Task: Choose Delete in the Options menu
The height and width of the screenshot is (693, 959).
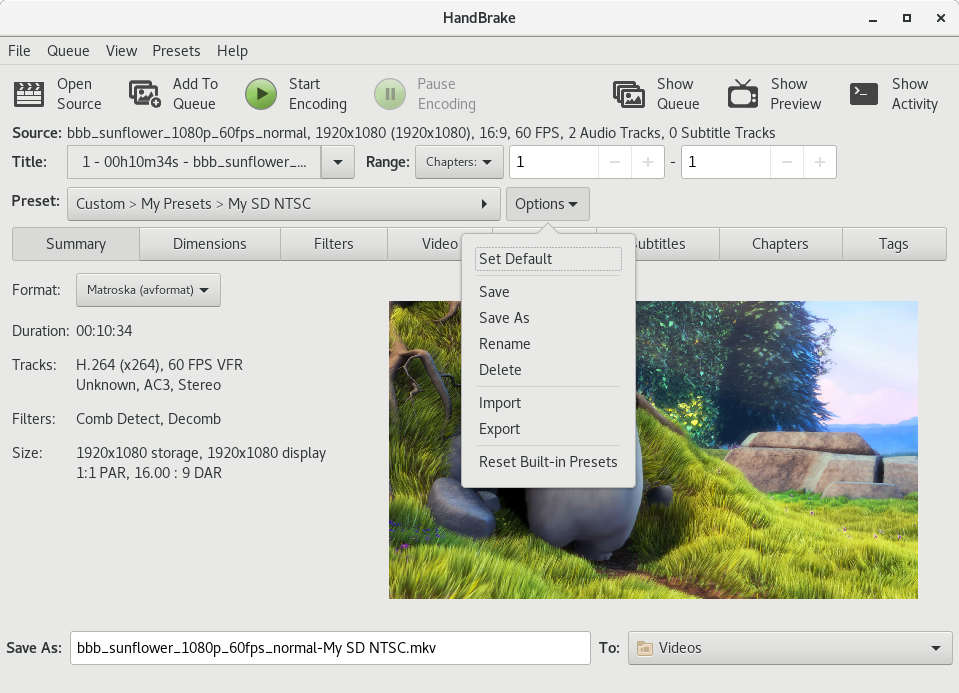Action: point(548,370)
